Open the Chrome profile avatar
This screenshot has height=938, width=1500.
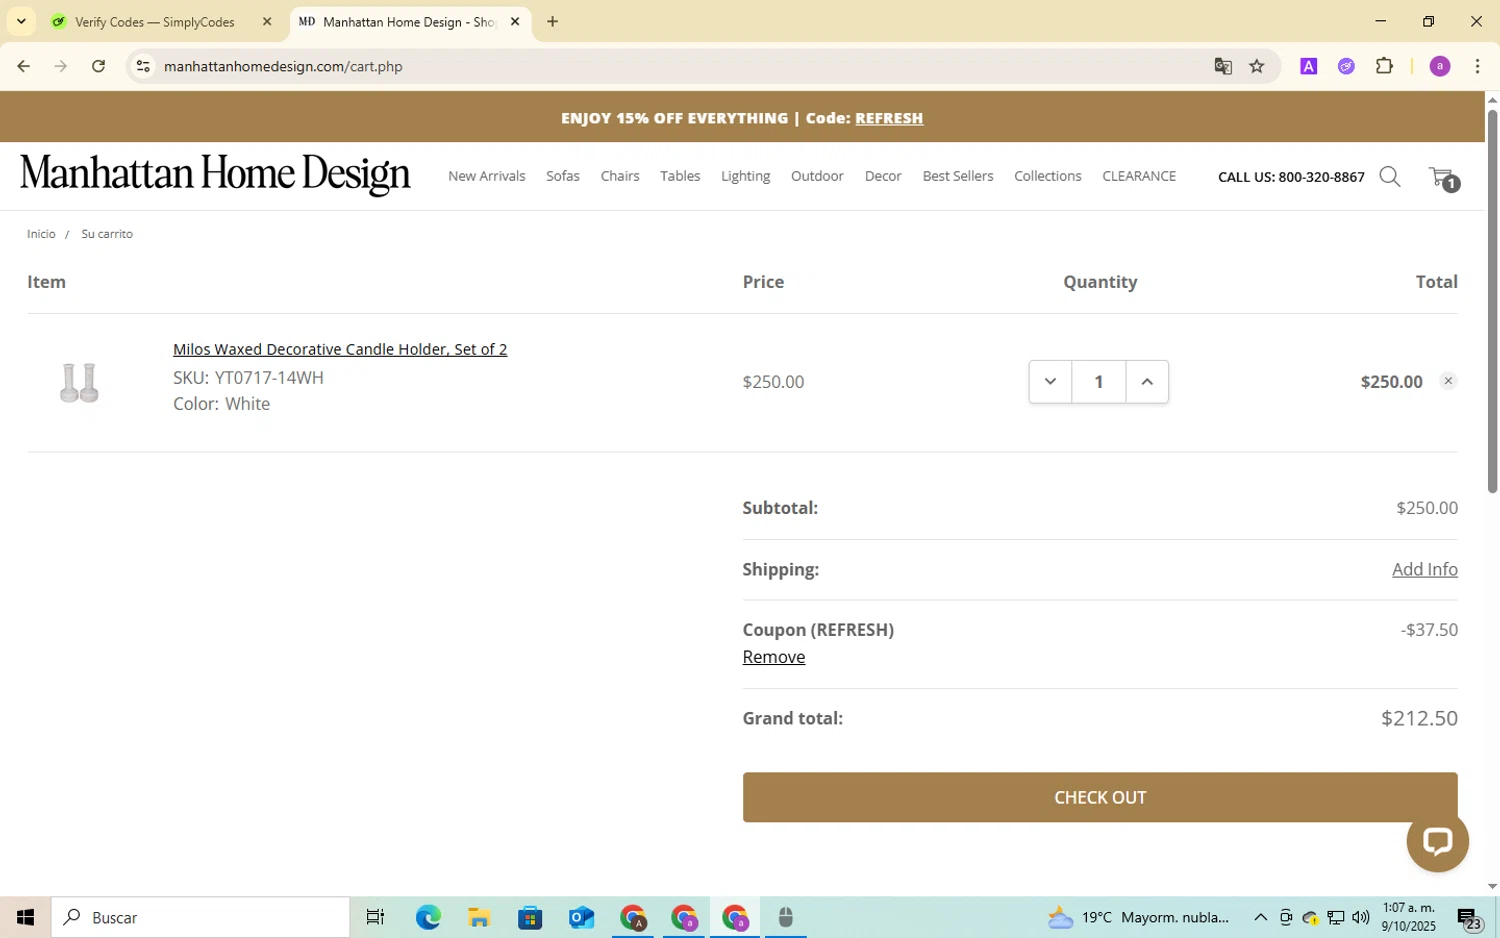click(1440, 66)
